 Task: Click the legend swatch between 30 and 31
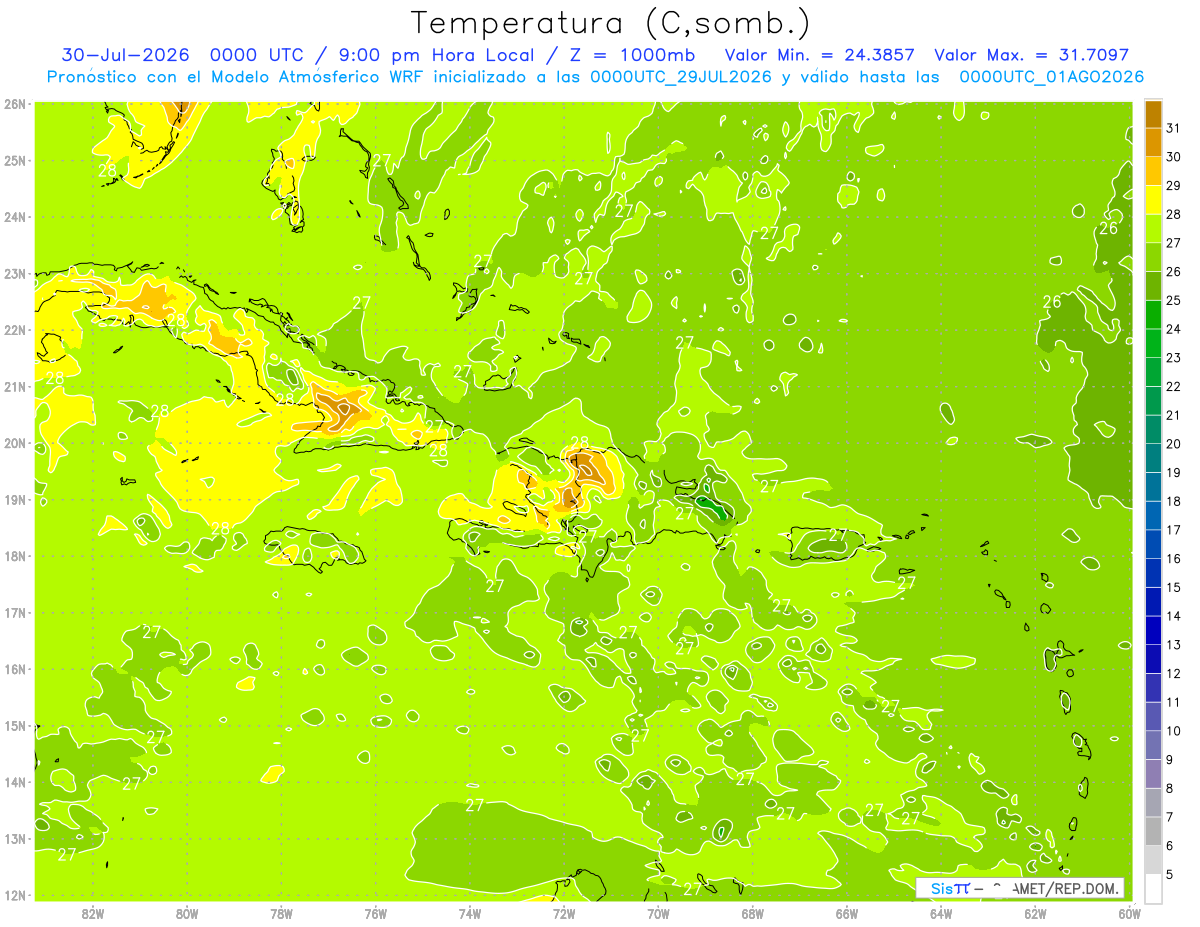(x=1153, y=142)
